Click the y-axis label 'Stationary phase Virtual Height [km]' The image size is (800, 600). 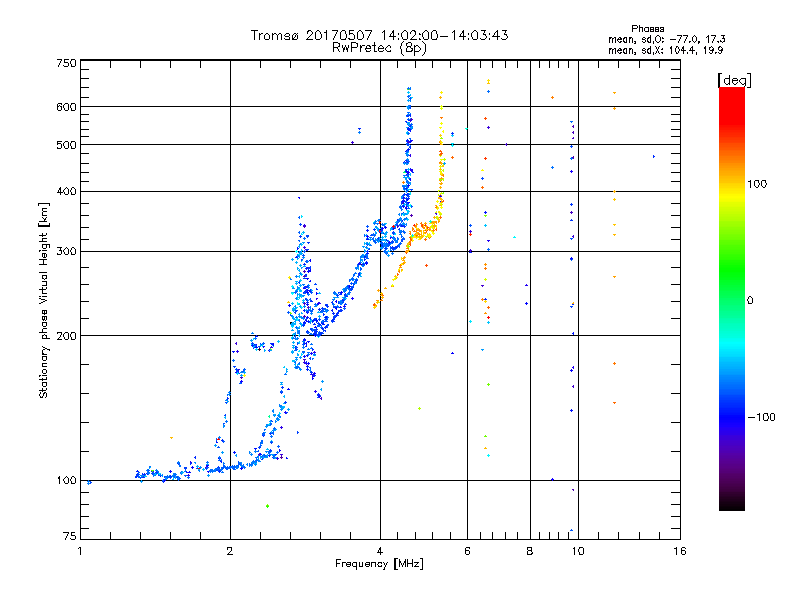[43, 300]
